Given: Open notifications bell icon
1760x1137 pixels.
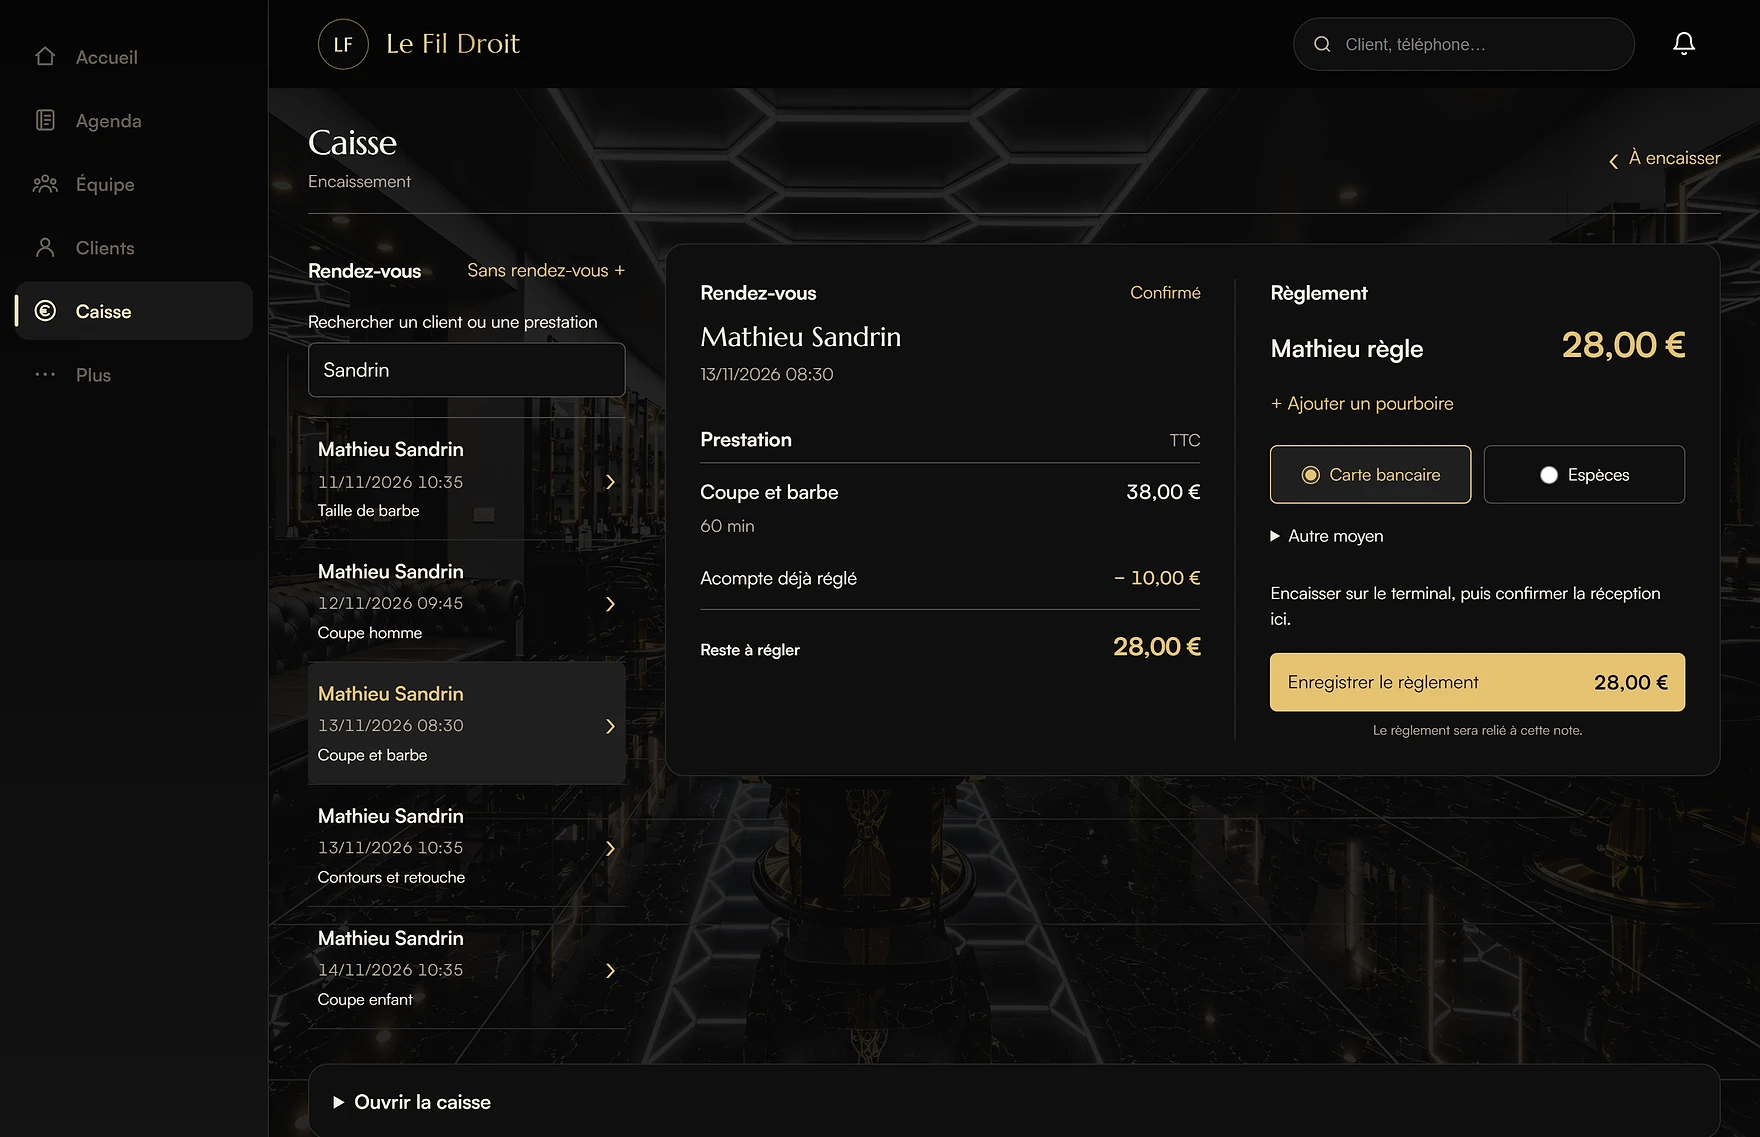Looking at the screenshot, I should (1684, 43).
